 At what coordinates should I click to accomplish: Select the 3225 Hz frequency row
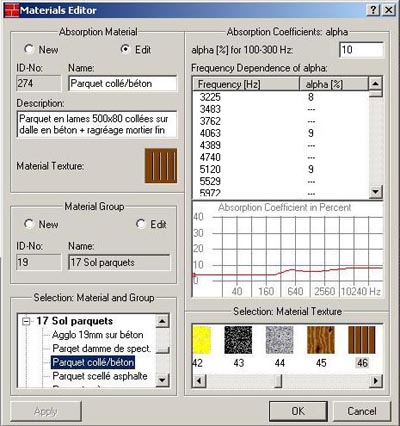[281, 97]
